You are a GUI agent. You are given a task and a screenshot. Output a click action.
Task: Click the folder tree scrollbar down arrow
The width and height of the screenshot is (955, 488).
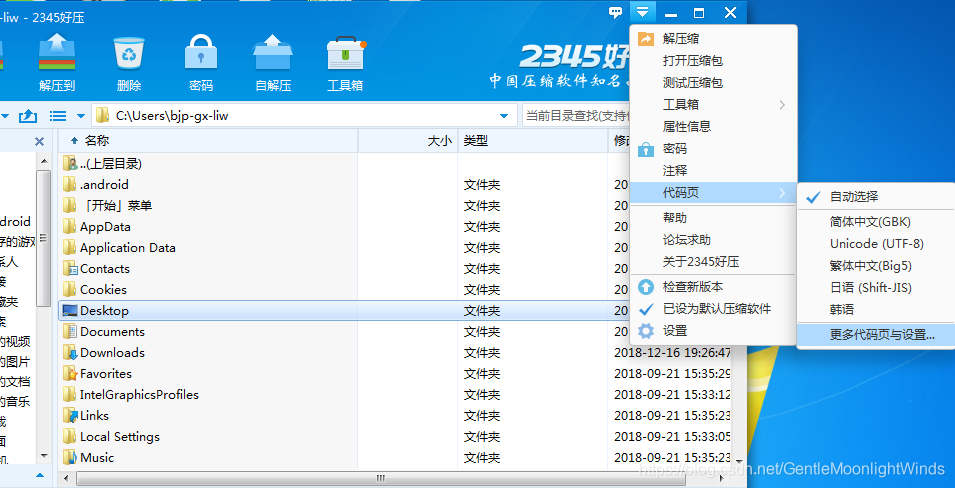coord(44,456)
